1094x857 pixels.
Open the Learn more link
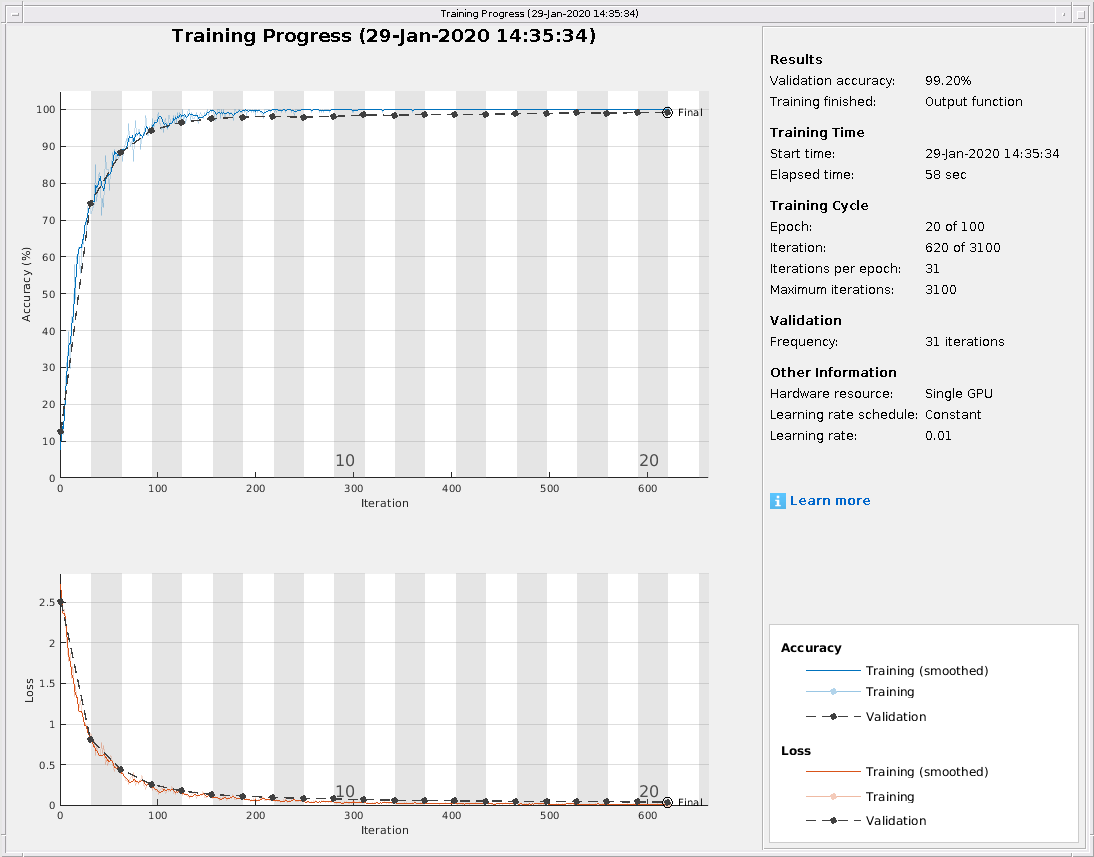point(830,500)
